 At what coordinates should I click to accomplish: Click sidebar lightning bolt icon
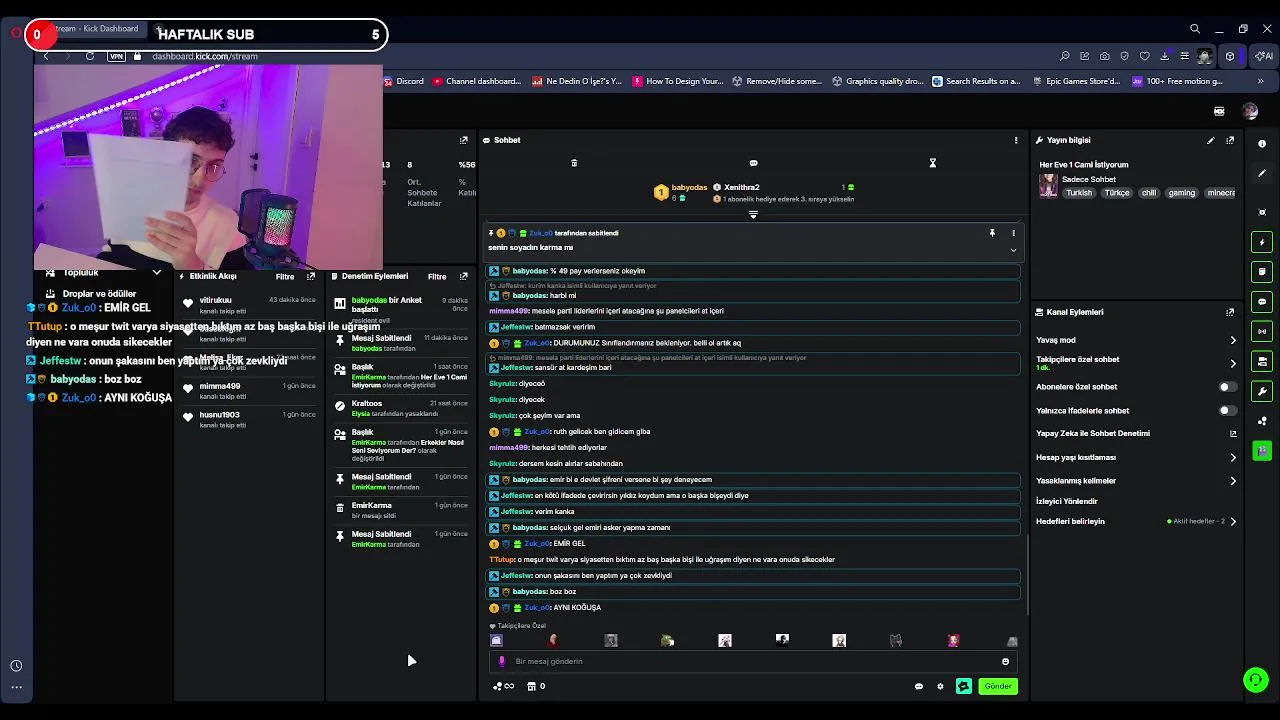(x=1262, y=242)
